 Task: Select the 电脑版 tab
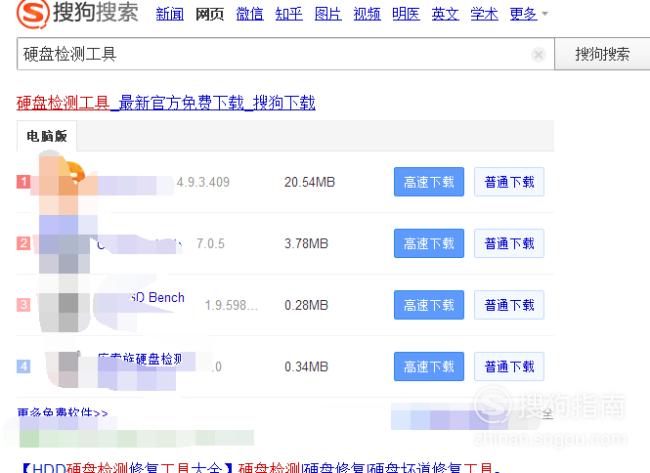pos(46,136)
